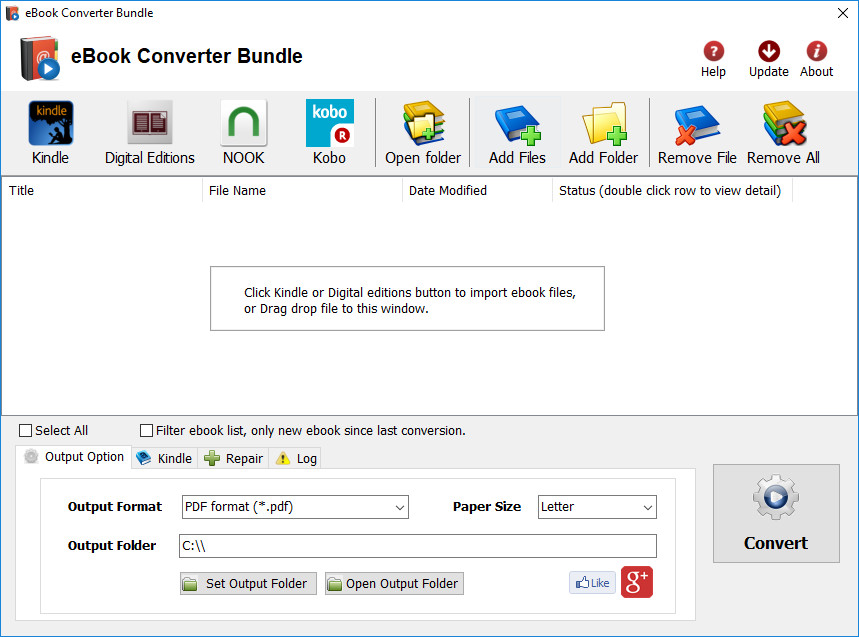
Task: Click the eBook Converter Bundle logo
Action: (x=39, y=58)
